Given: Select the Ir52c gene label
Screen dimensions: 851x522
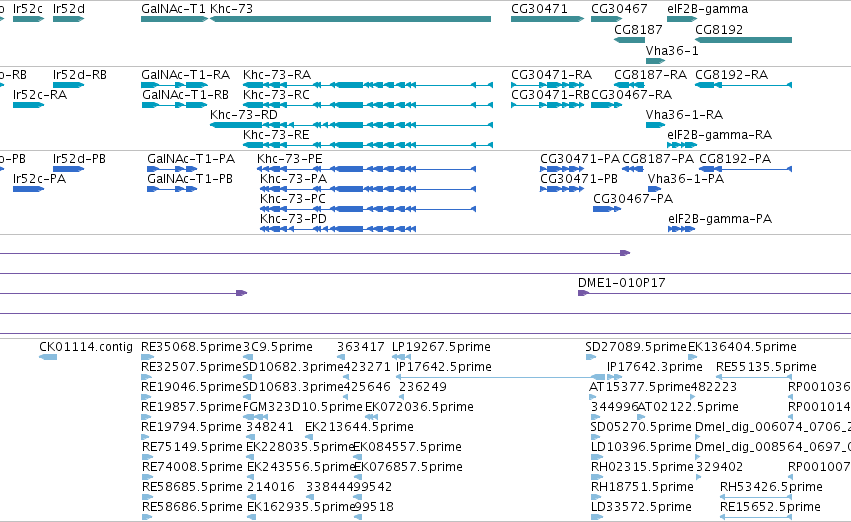Looking at the screenshot, I should (x=28, y=9).
